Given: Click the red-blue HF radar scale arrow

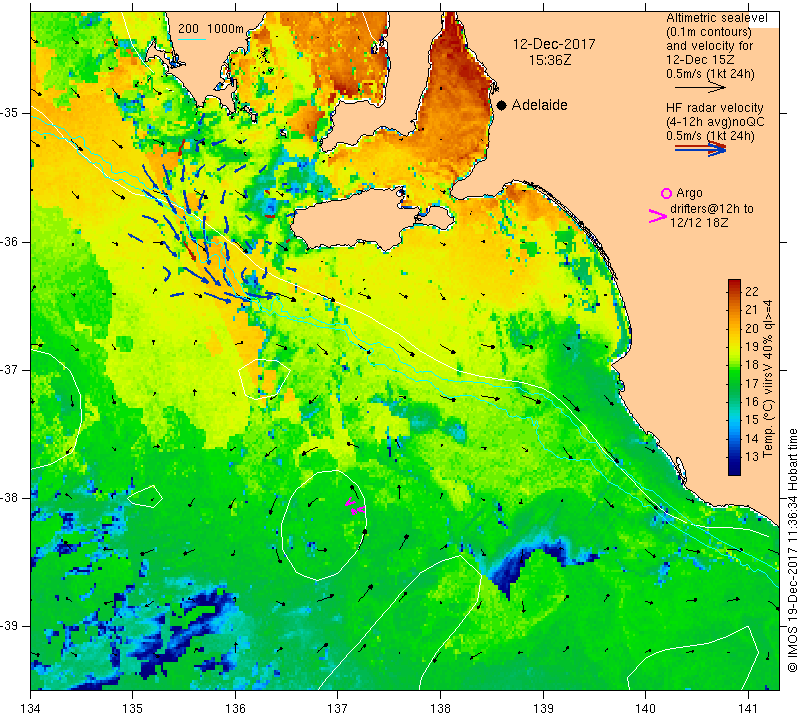Looking at the screenshot, I should point(701,149).
